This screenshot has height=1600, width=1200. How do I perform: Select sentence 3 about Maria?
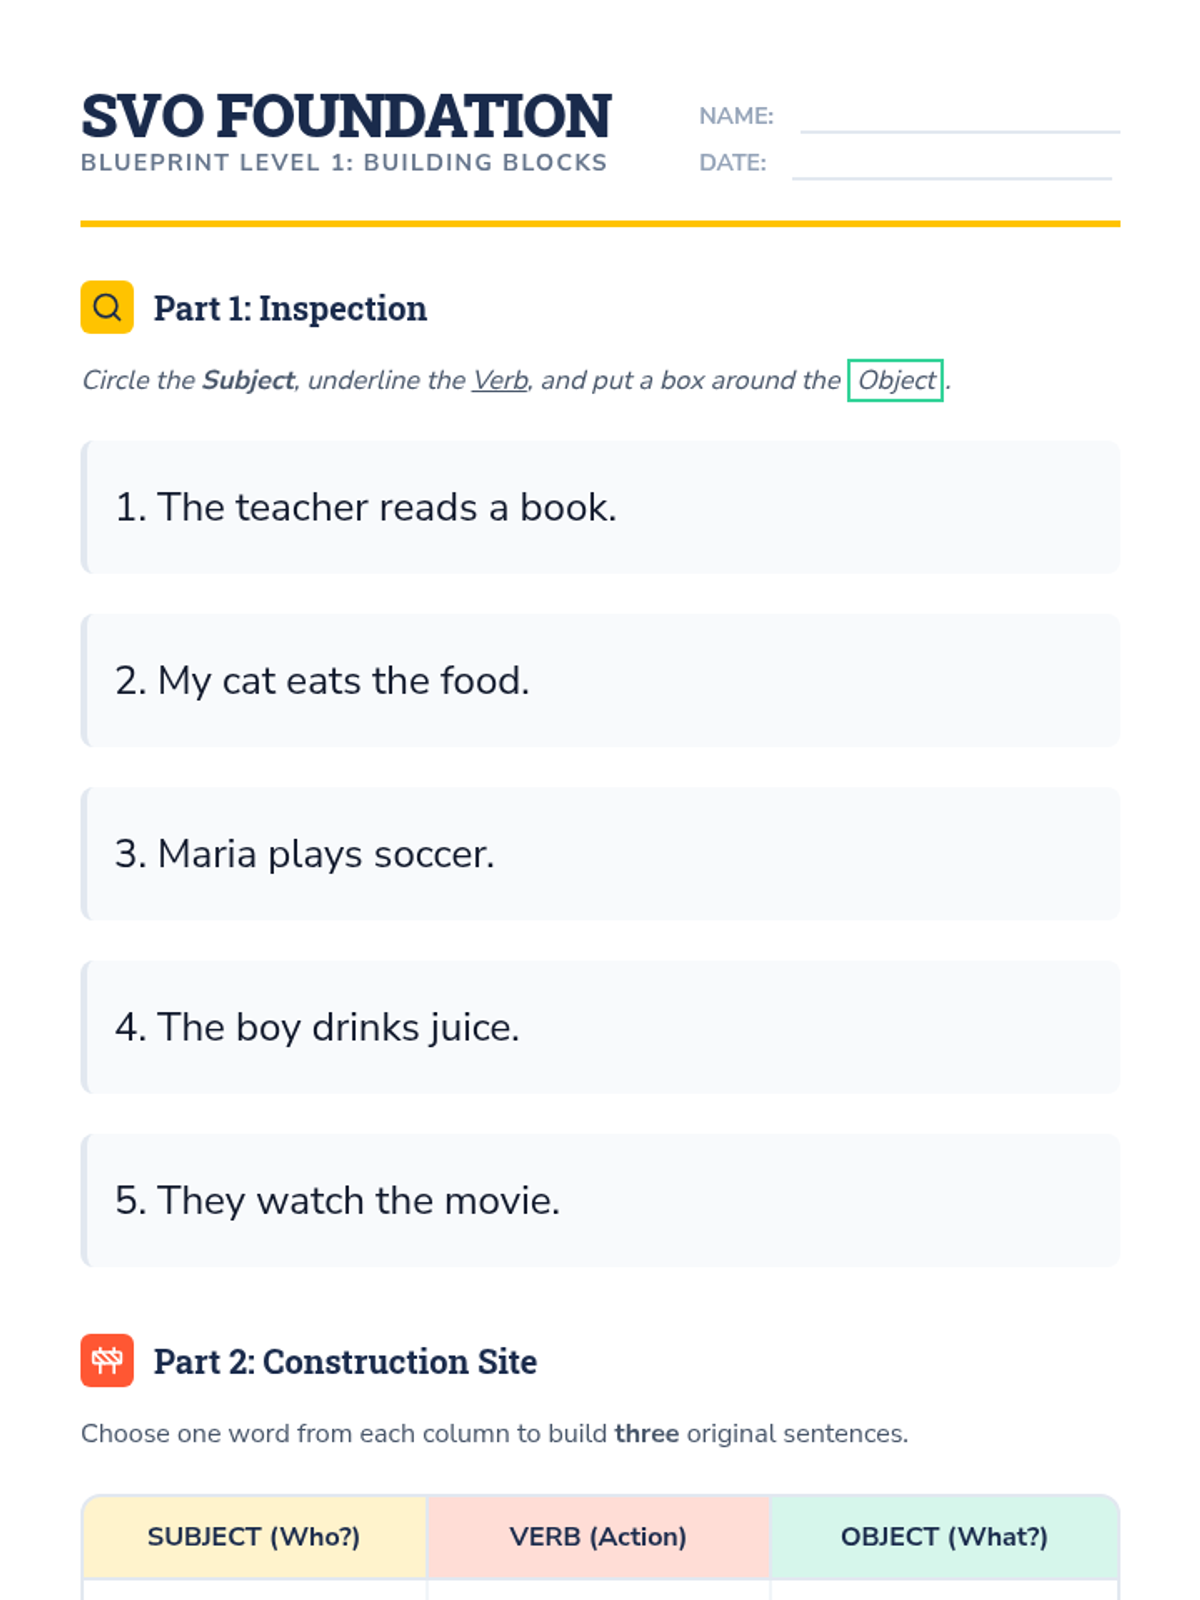(x=304, y=854)
